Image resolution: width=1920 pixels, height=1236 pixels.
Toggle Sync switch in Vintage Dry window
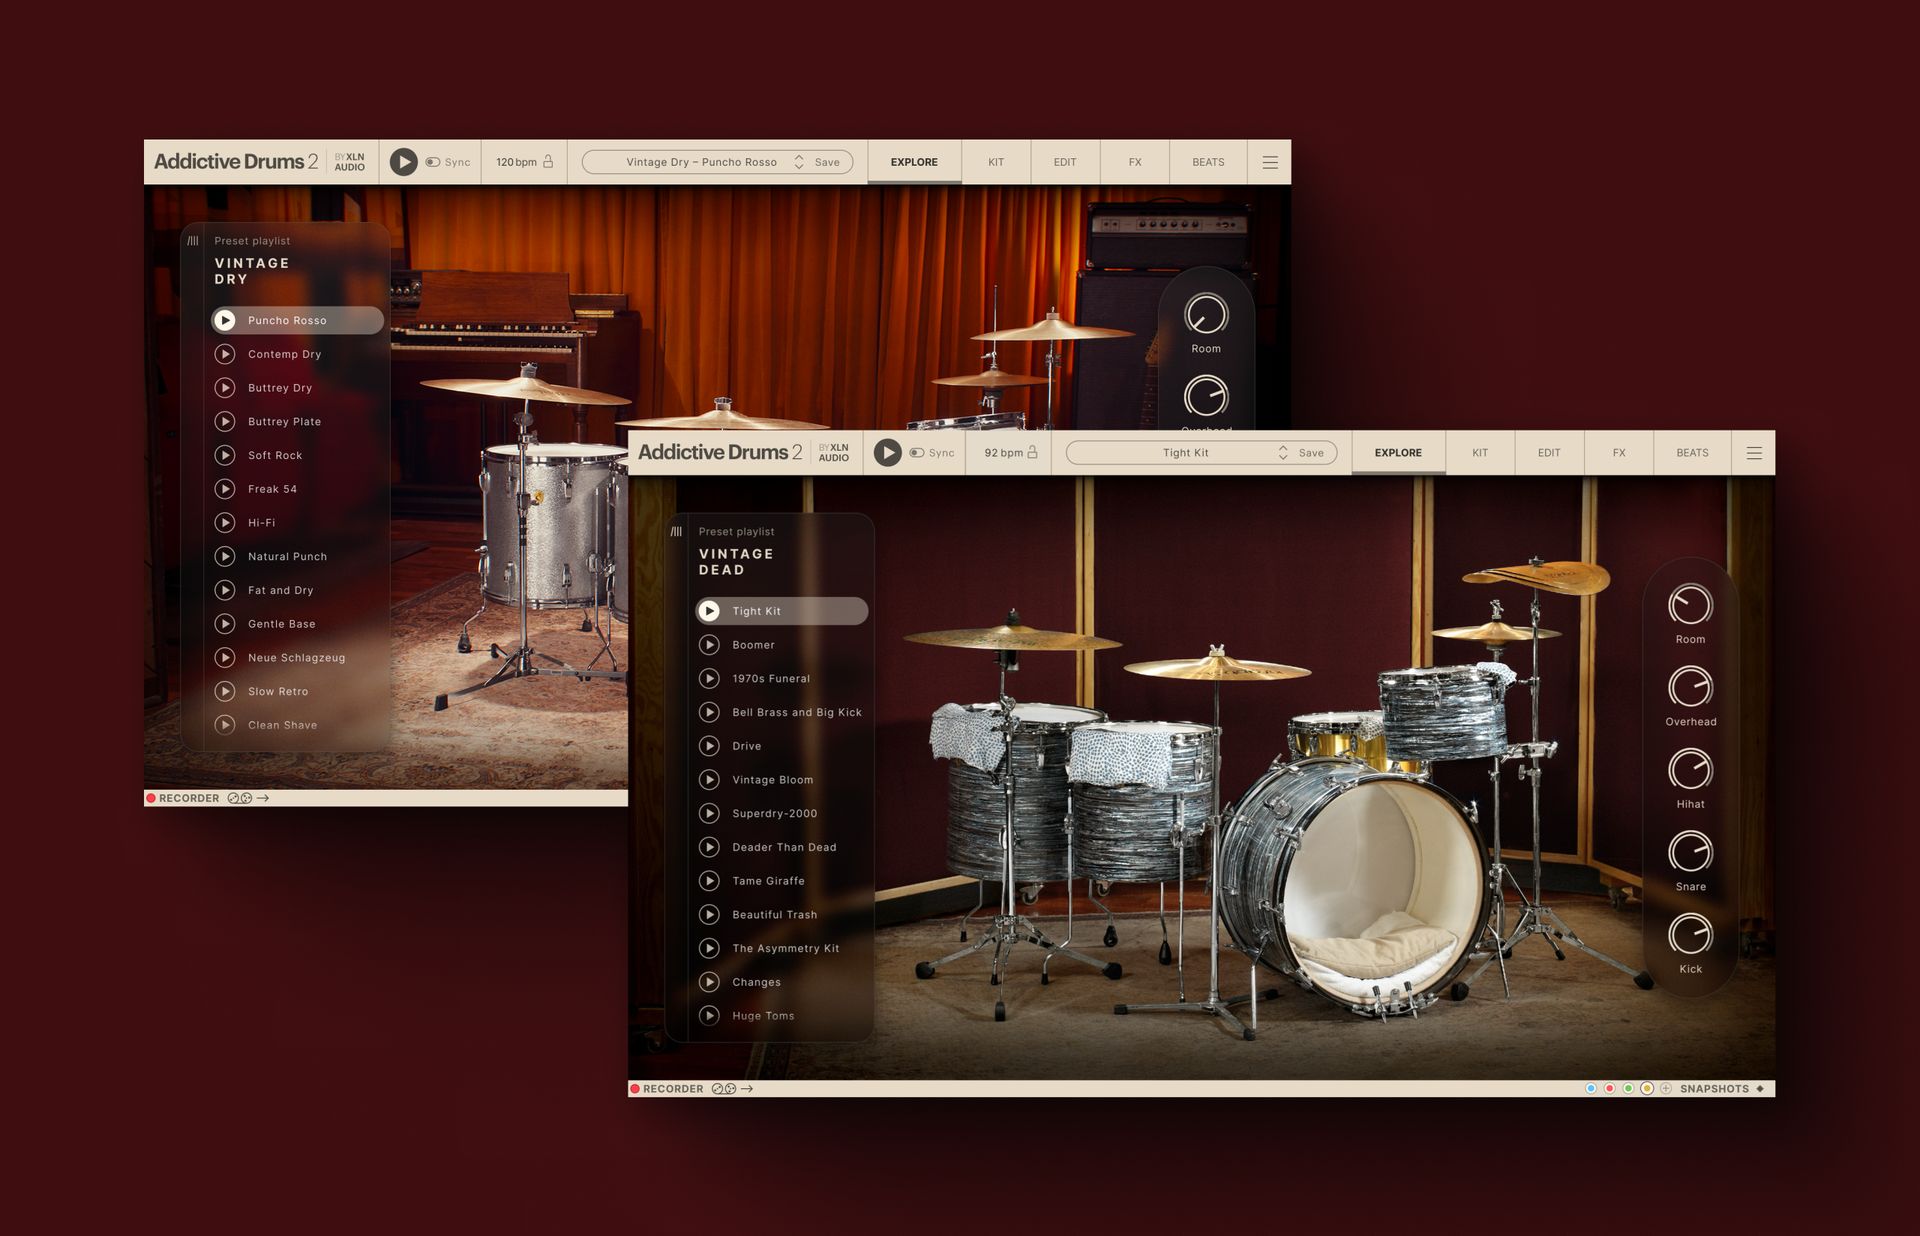point(433,162)
